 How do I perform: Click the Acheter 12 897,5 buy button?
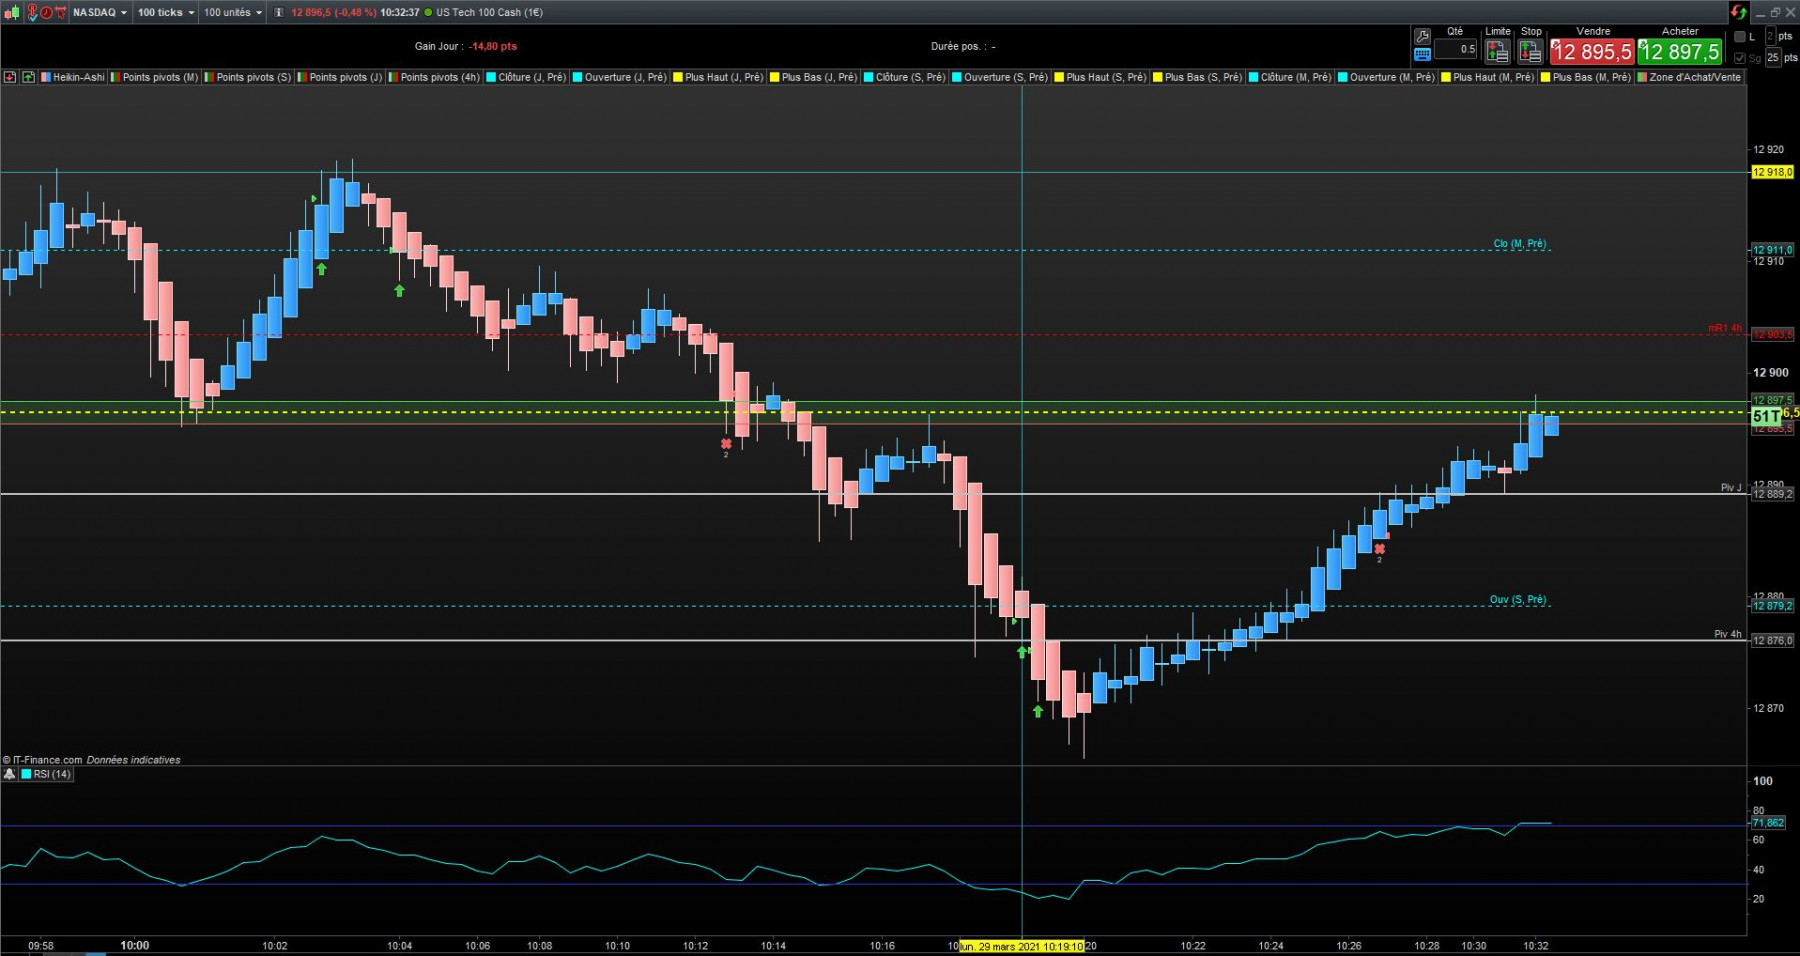pyautogui.click(x=1680, y=51)
